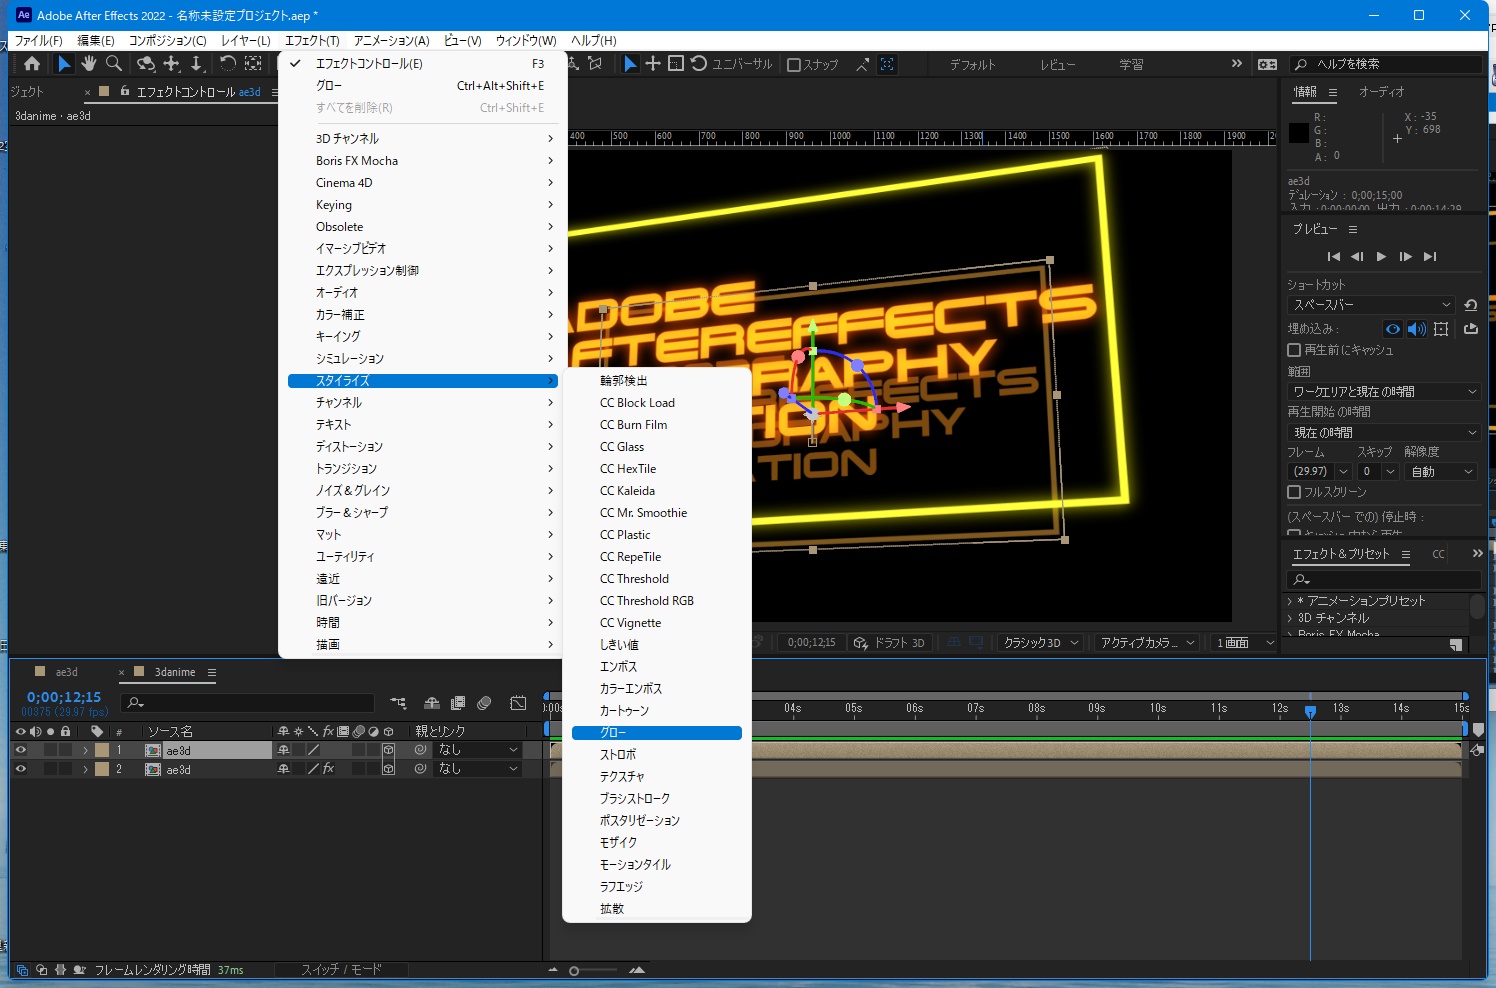The height and width of the screenshot is (988, 1496).
Task: Click the Play button in preview panel
Action: point(1381,257)
